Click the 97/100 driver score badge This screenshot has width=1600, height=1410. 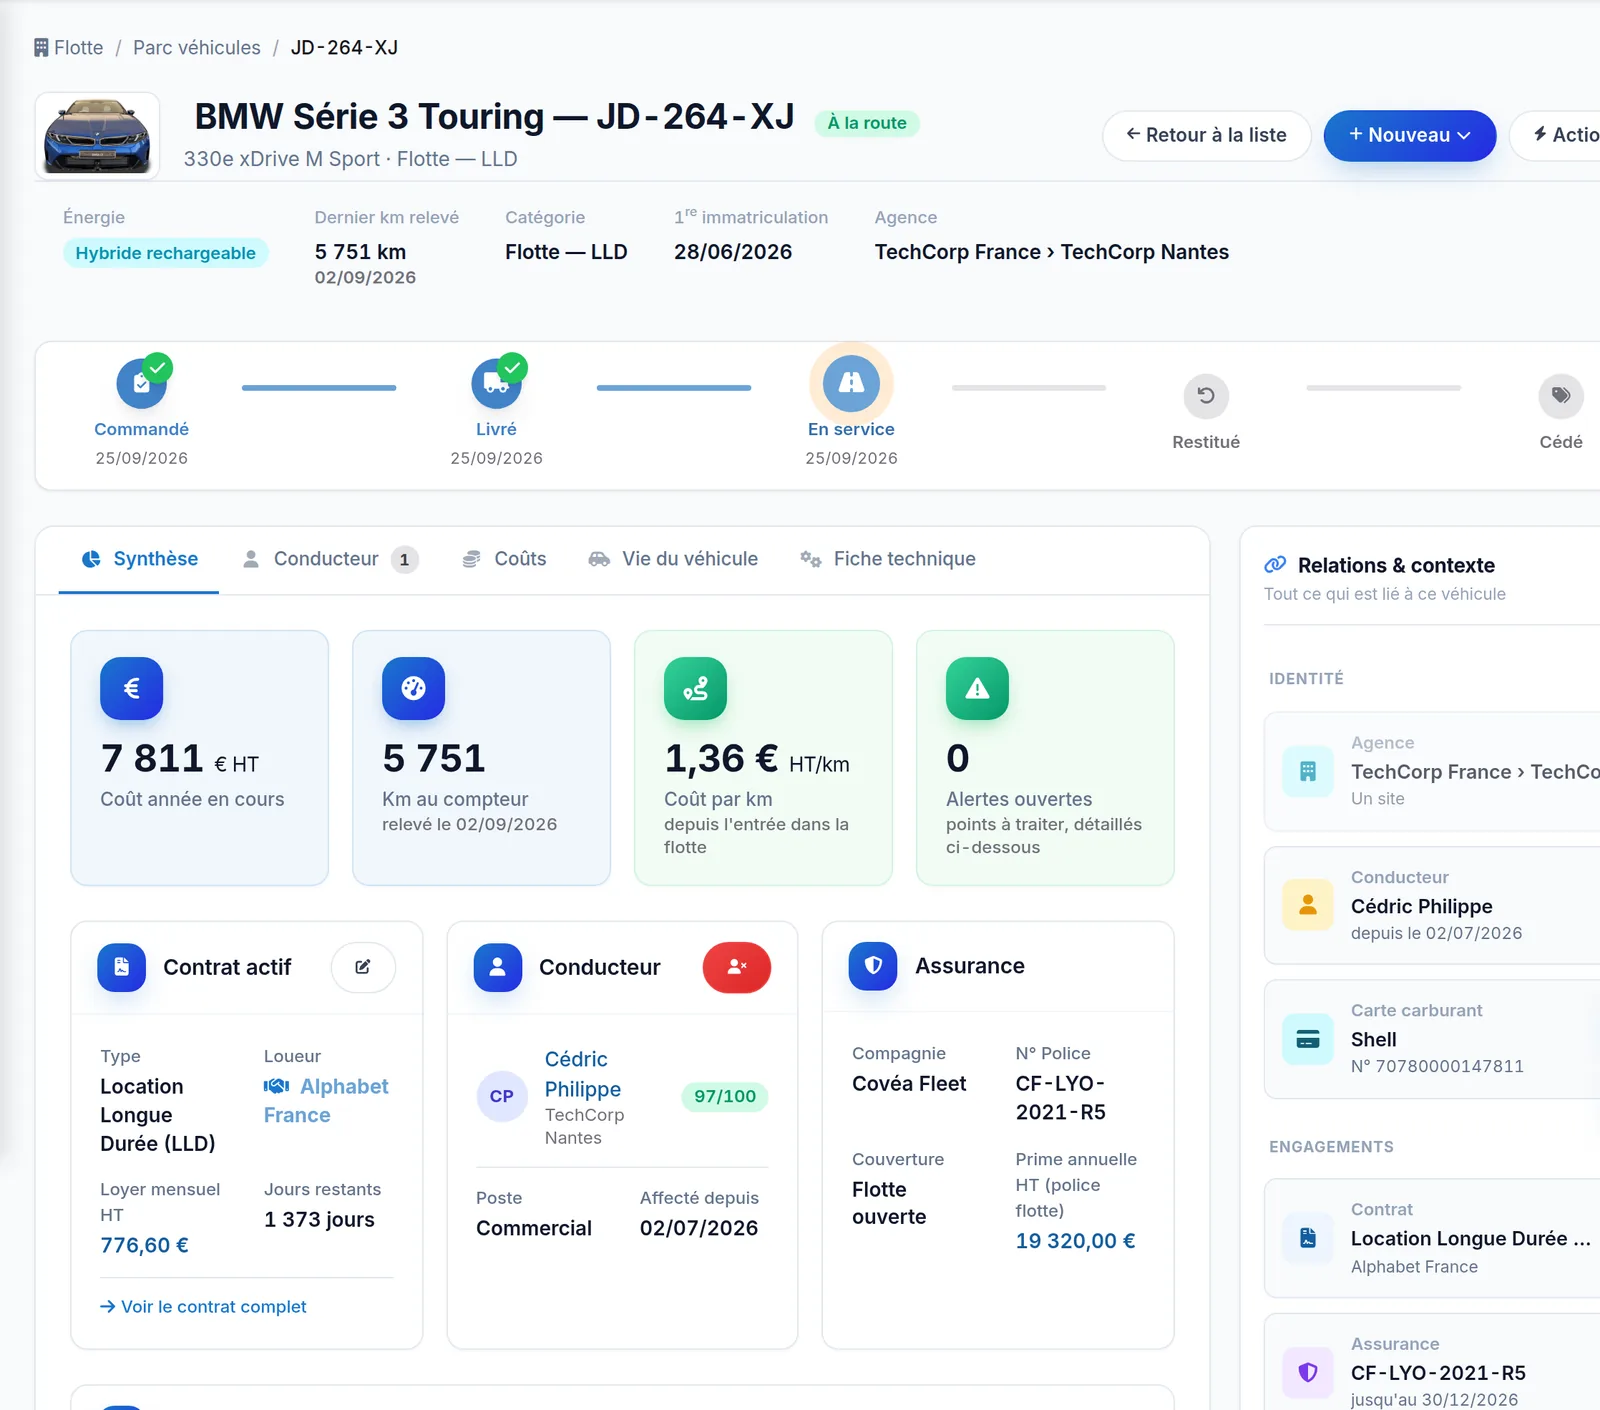pyautogui.click(x=725, y=1096)
